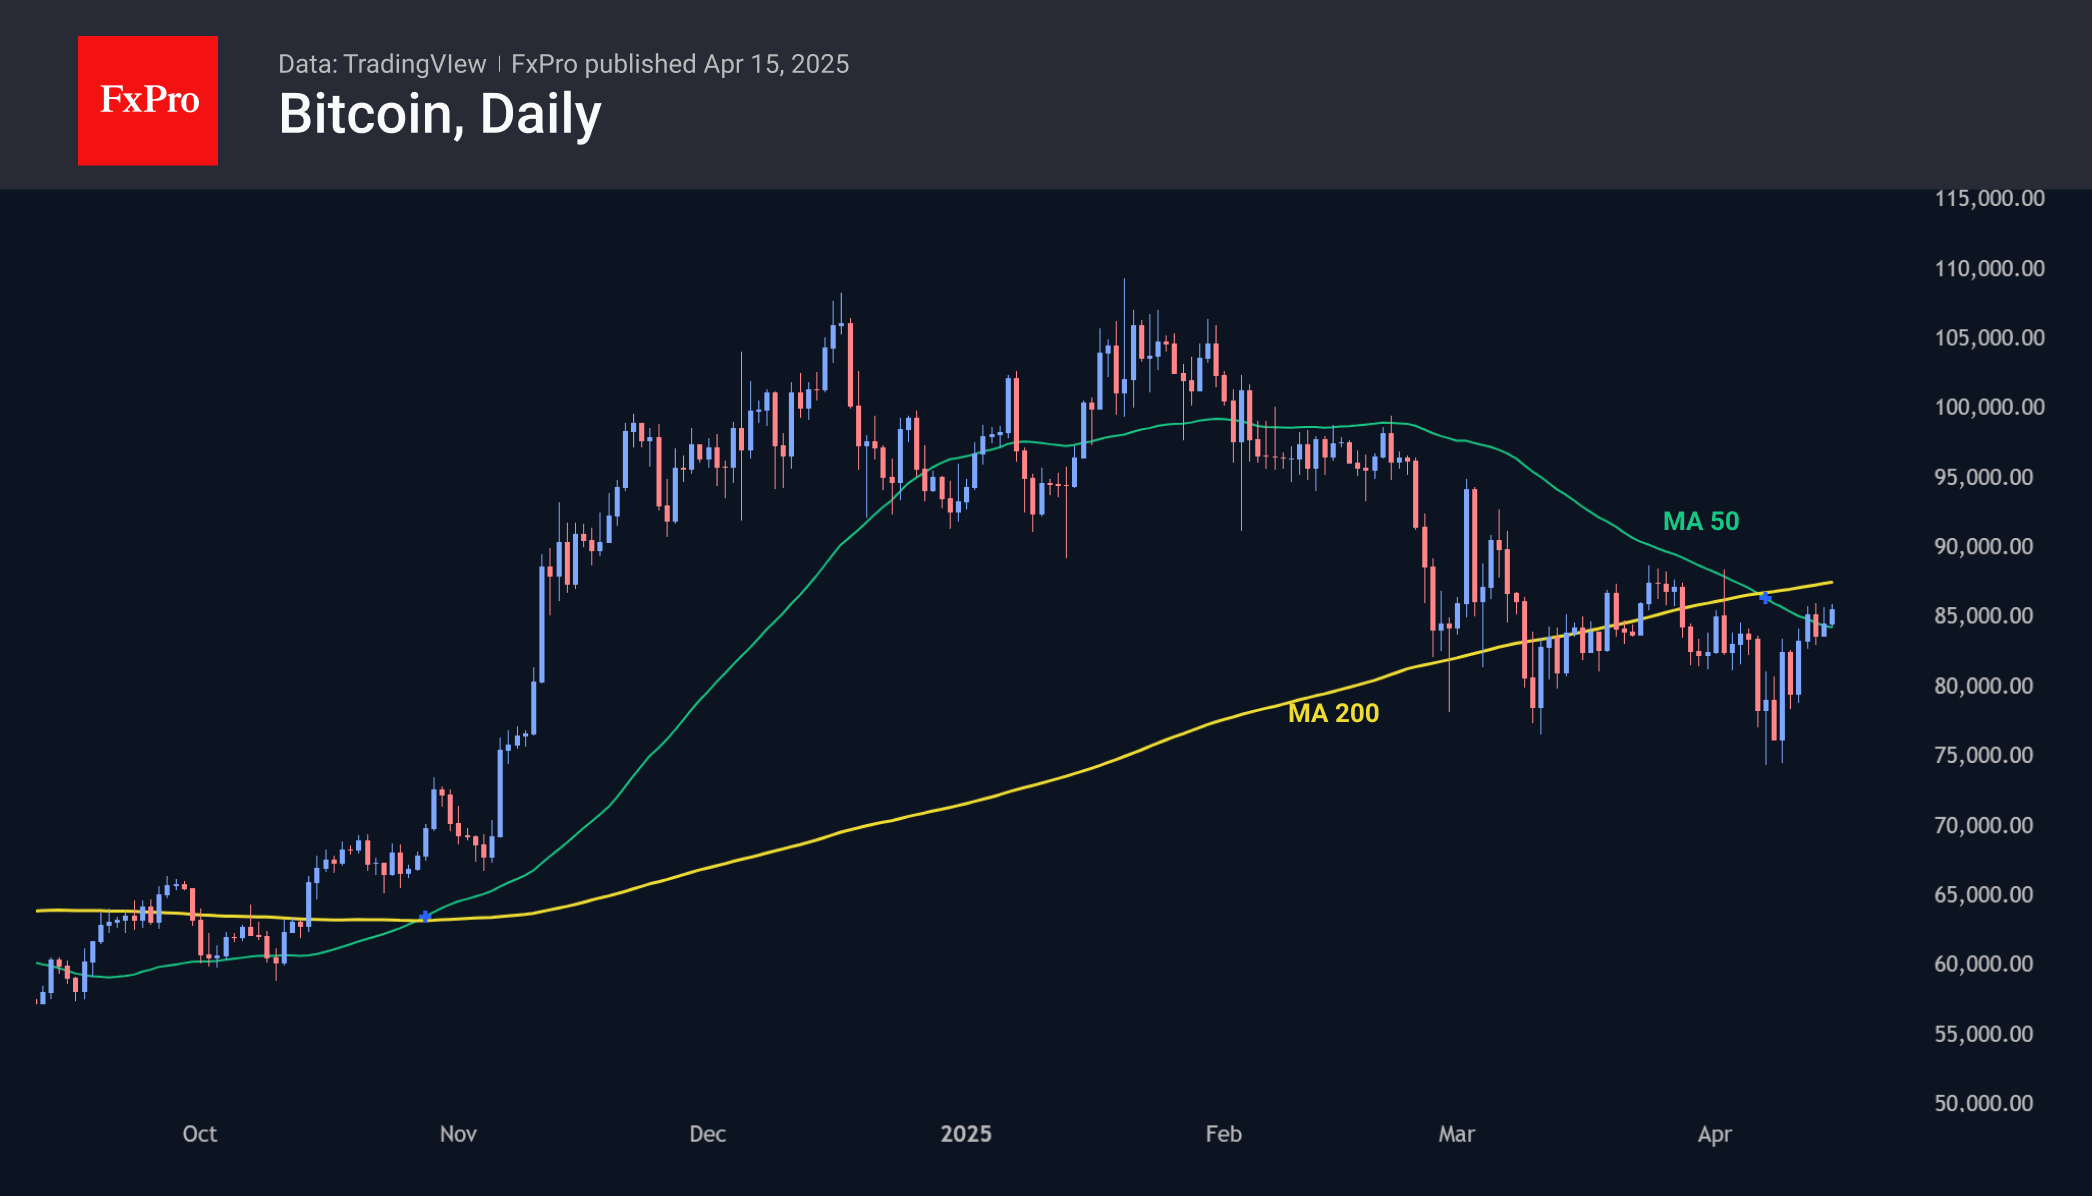
Task: Click the Mar label on time axis
Action: coord(1456,1134)
